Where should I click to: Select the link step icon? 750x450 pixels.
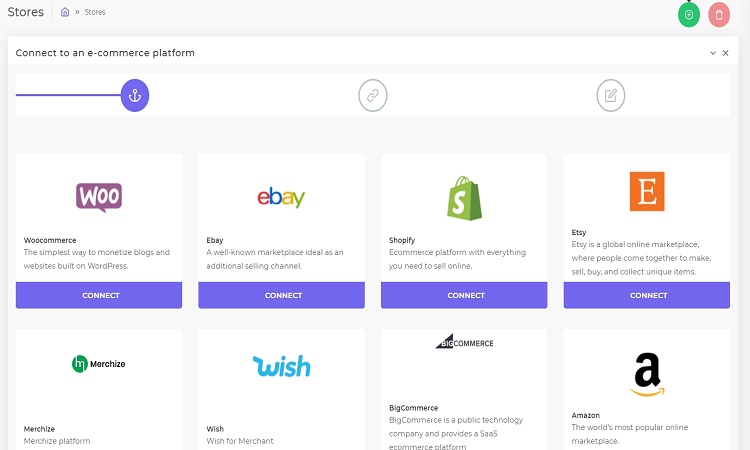tap(373, 96)
